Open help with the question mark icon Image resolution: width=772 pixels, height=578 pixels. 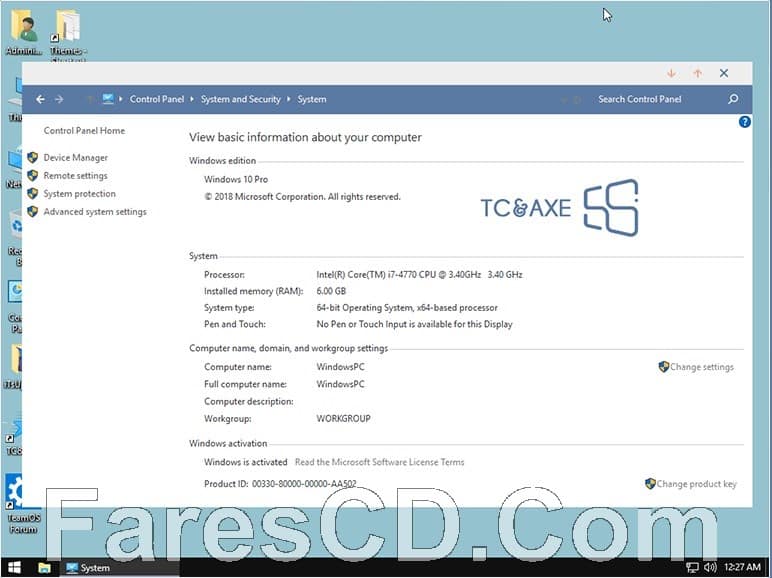[744, 122]
